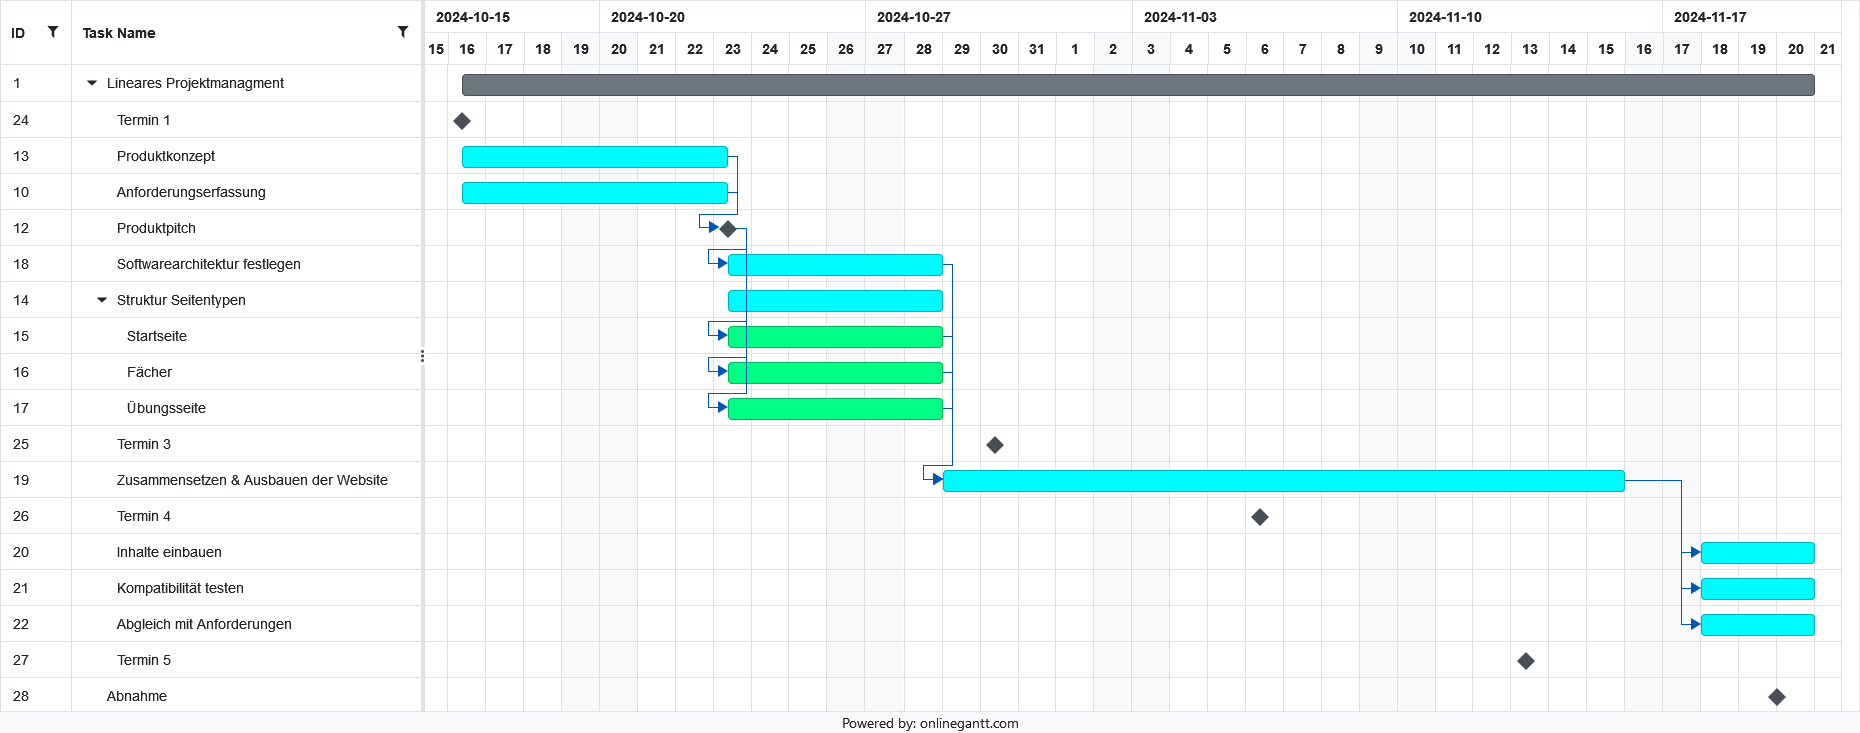The image size is (1860, 733).
Task: Click the Termin 1 milestone diamond
Action: point(462,121)
